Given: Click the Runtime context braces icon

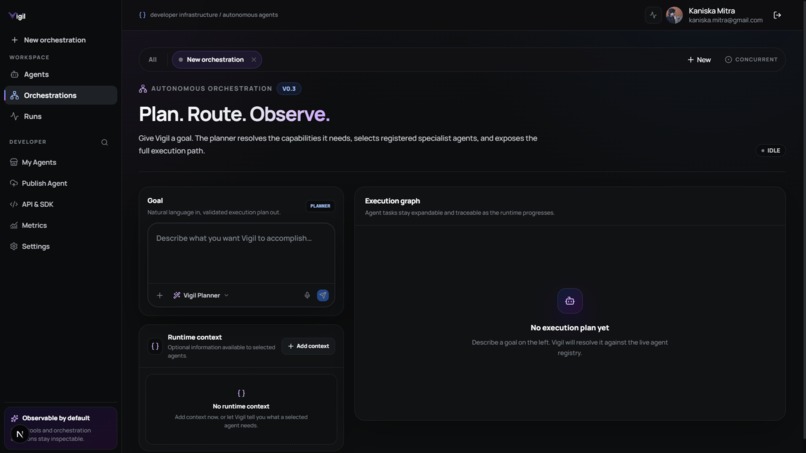Looking at the screenshot, I should coord(155,347).
